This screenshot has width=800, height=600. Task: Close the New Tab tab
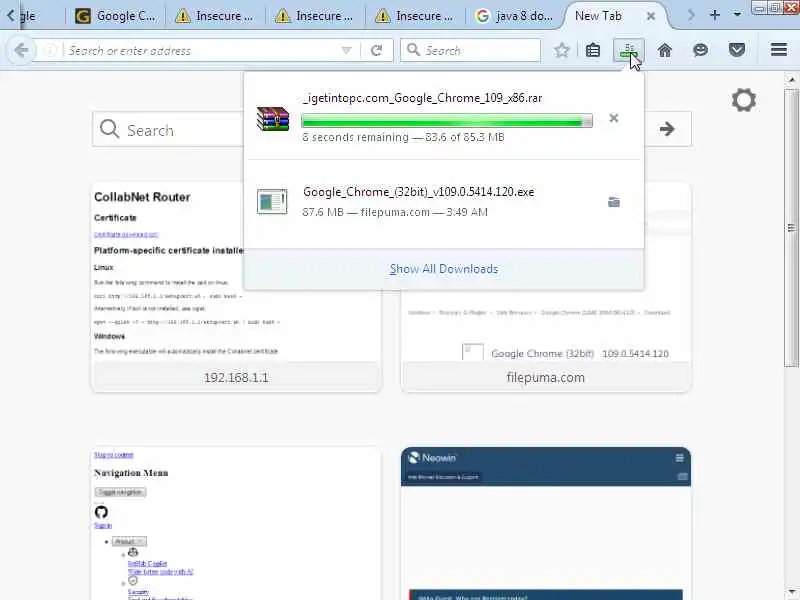click(x=651, y=16)
